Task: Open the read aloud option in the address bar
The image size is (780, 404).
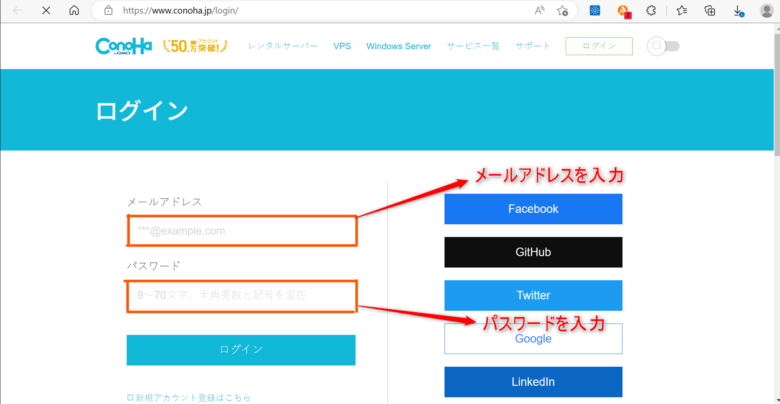Action: tap(540, 10)
